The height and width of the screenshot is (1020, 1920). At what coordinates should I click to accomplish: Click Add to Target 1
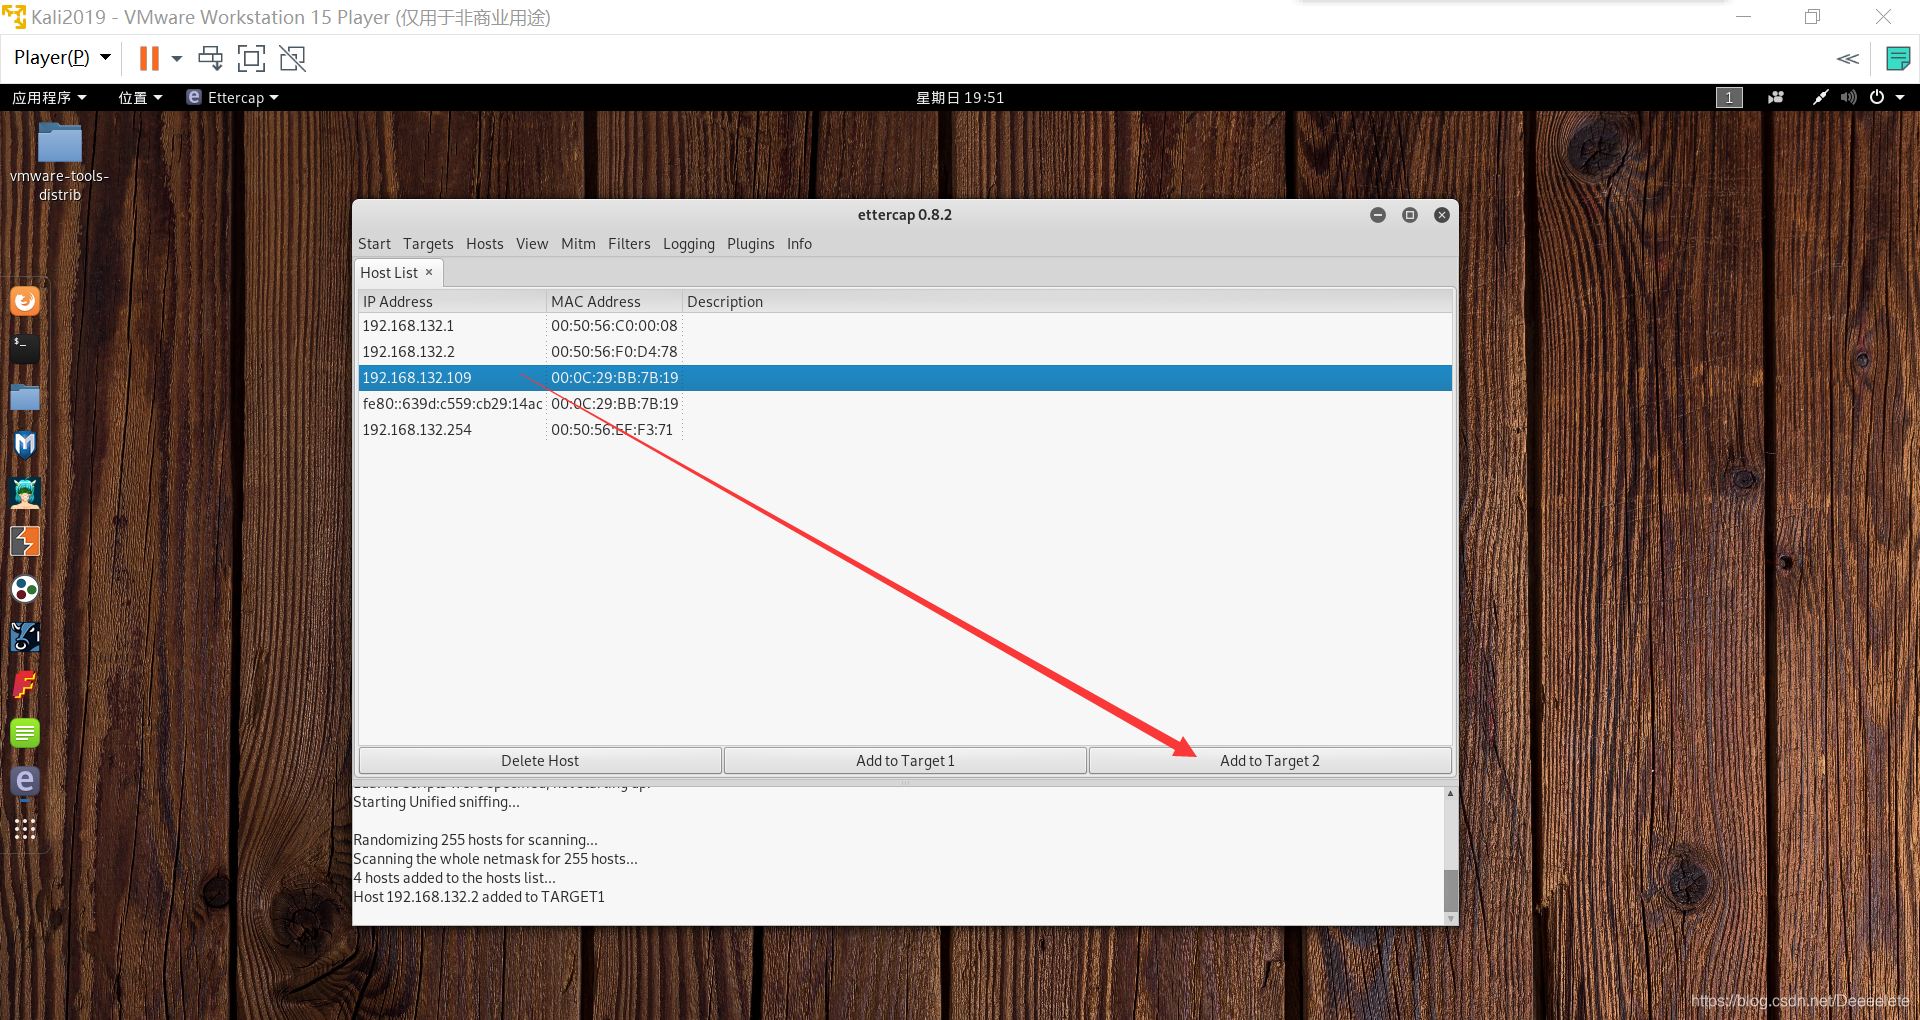pos(905,761)
